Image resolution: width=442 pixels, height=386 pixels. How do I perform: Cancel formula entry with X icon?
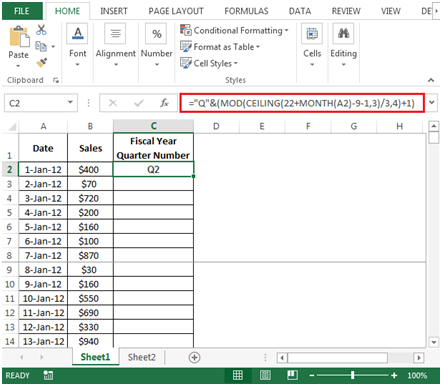click(113, 103)
